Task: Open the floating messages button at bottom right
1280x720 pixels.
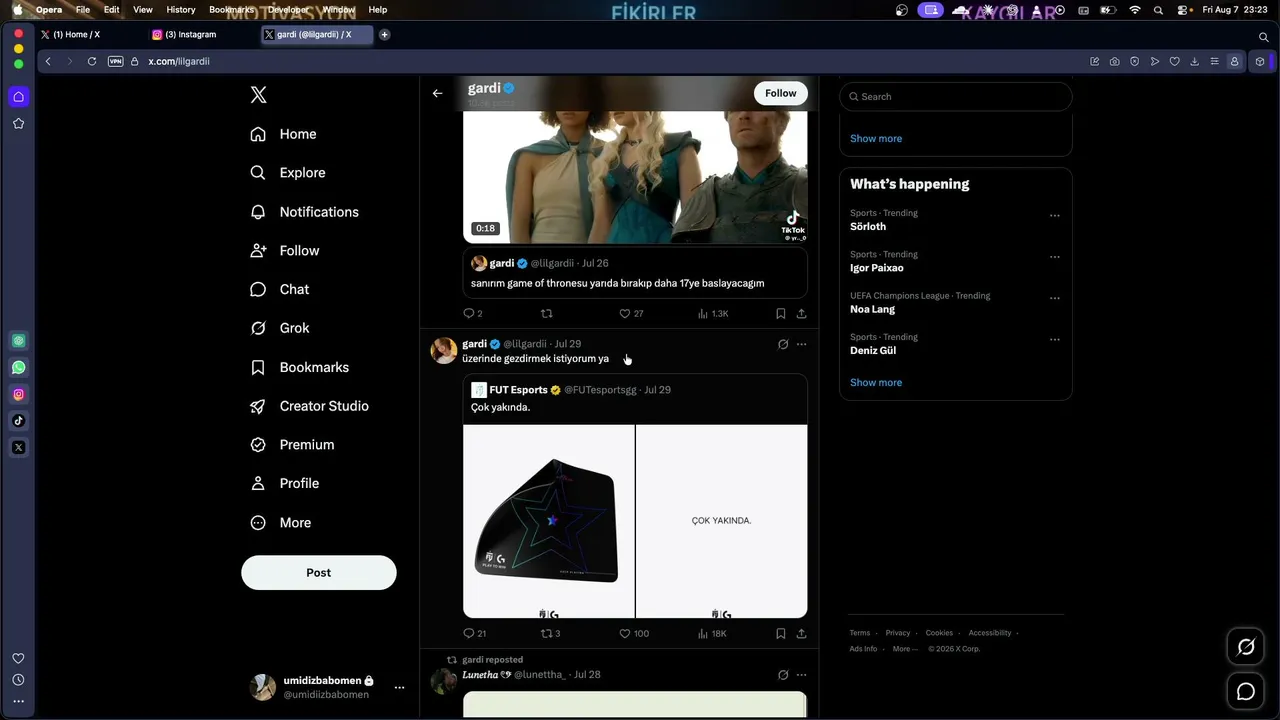Action: (x=1246, y=691)
